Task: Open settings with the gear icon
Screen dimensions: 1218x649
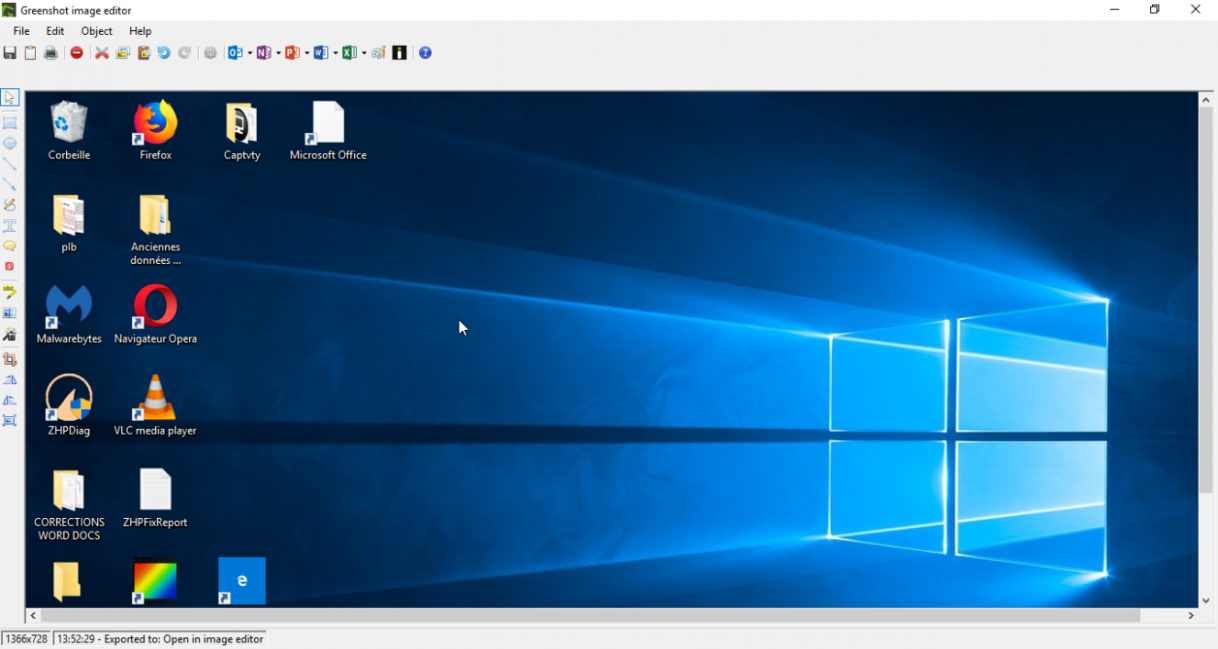Action: (x=210, y=53)
